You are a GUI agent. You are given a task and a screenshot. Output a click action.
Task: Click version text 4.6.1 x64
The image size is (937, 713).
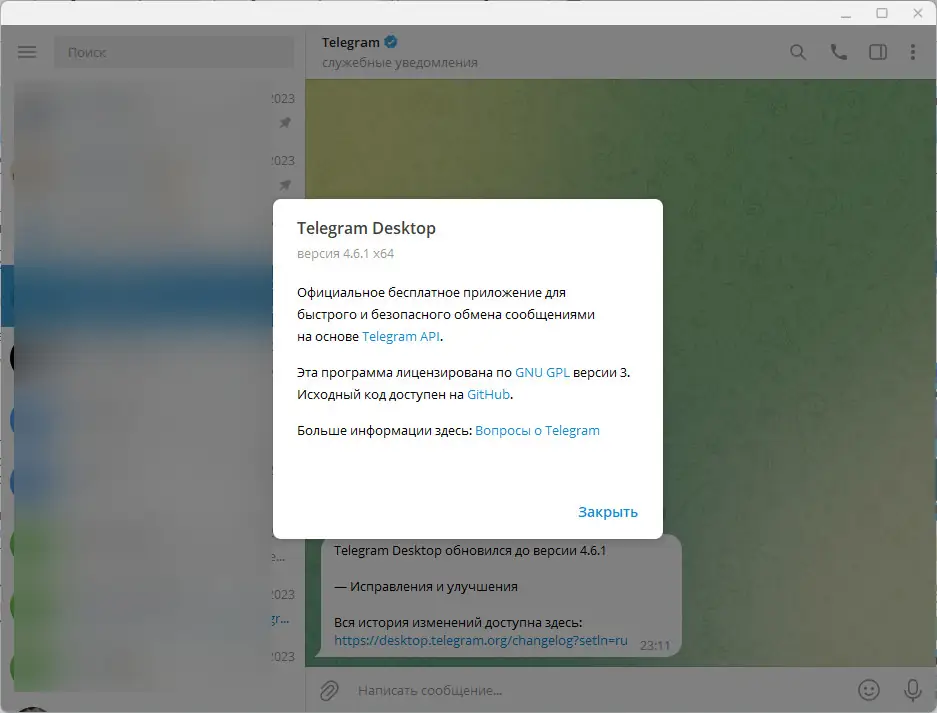pyautogui.click(x=345, y=253)
